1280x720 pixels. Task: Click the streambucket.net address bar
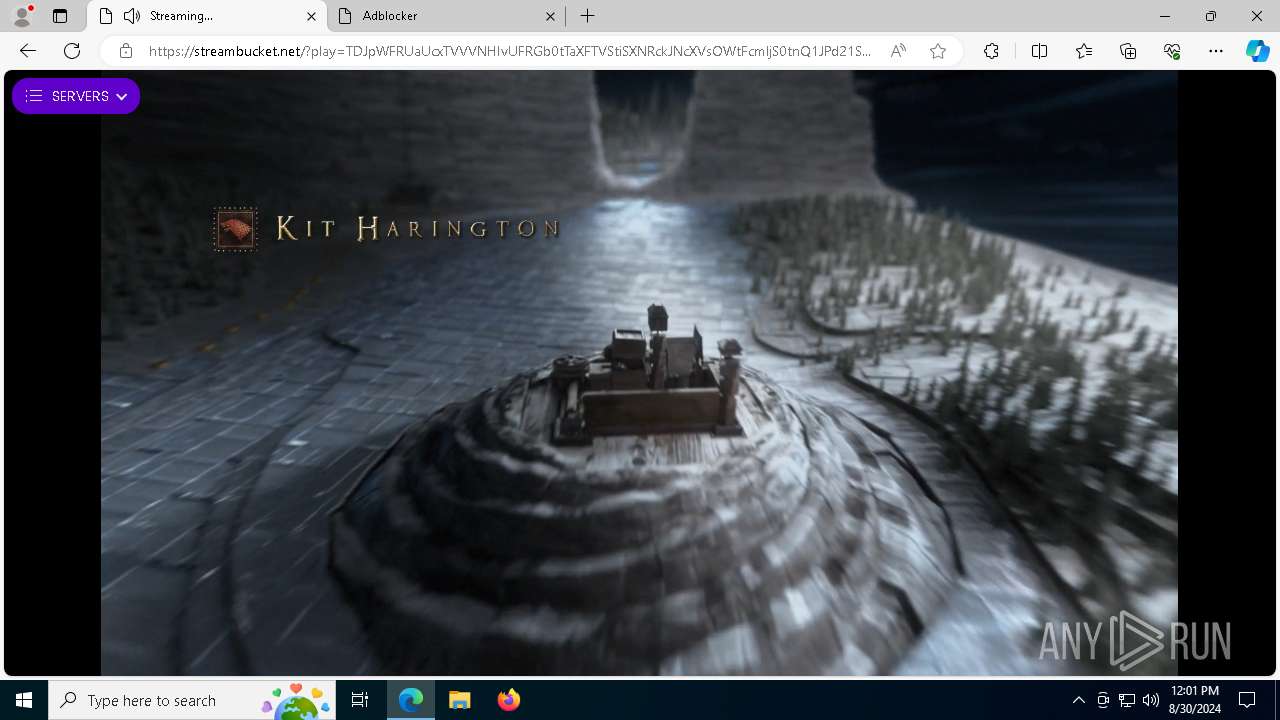click(x=509, y=51)
